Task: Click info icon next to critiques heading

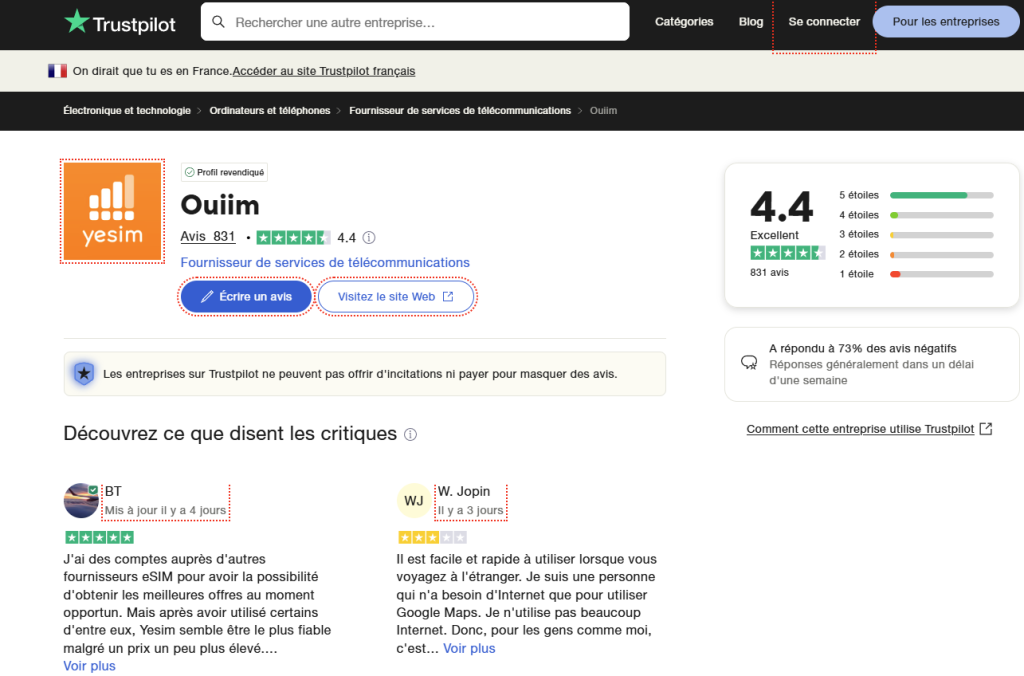Action: [410, 435]
